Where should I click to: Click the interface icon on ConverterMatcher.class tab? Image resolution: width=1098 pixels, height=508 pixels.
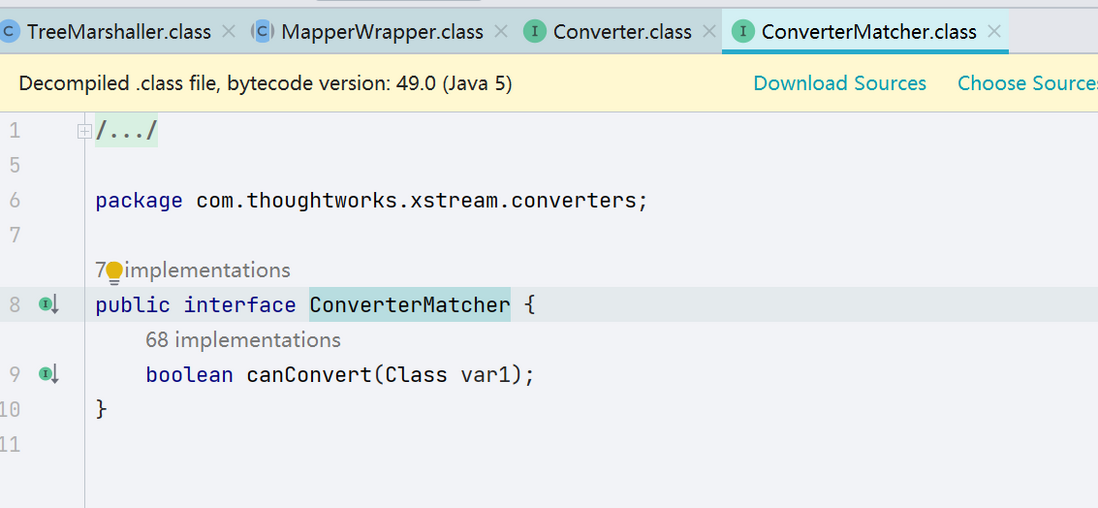coord(743,32)
